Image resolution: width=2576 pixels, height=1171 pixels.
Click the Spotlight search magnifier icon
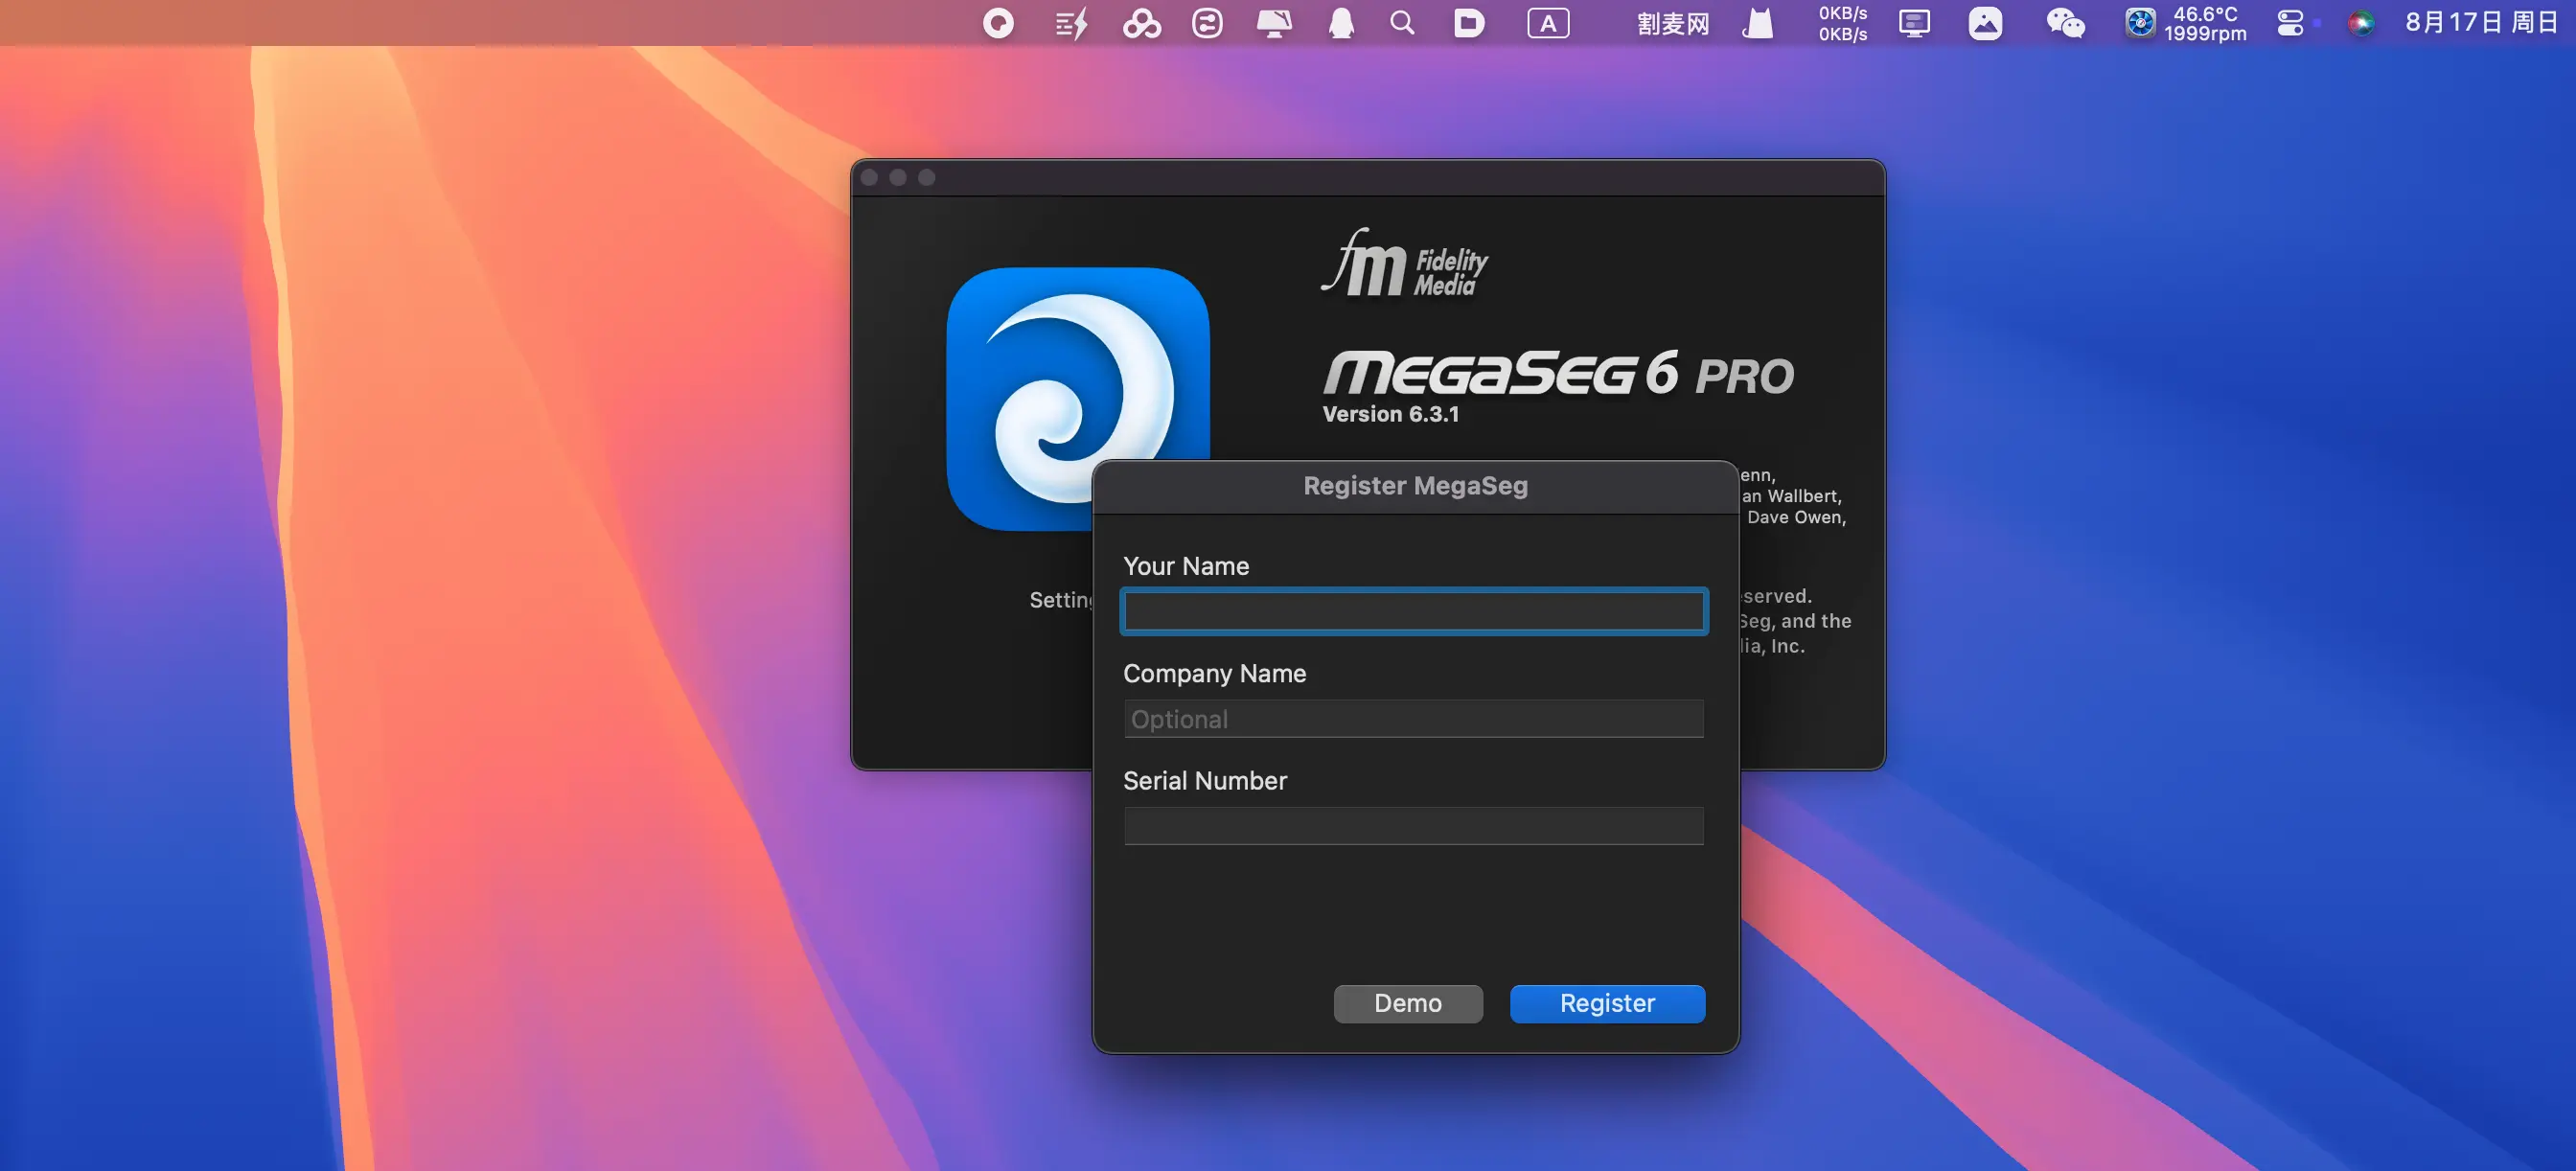pyautogui.click(x=1402, y=23)
